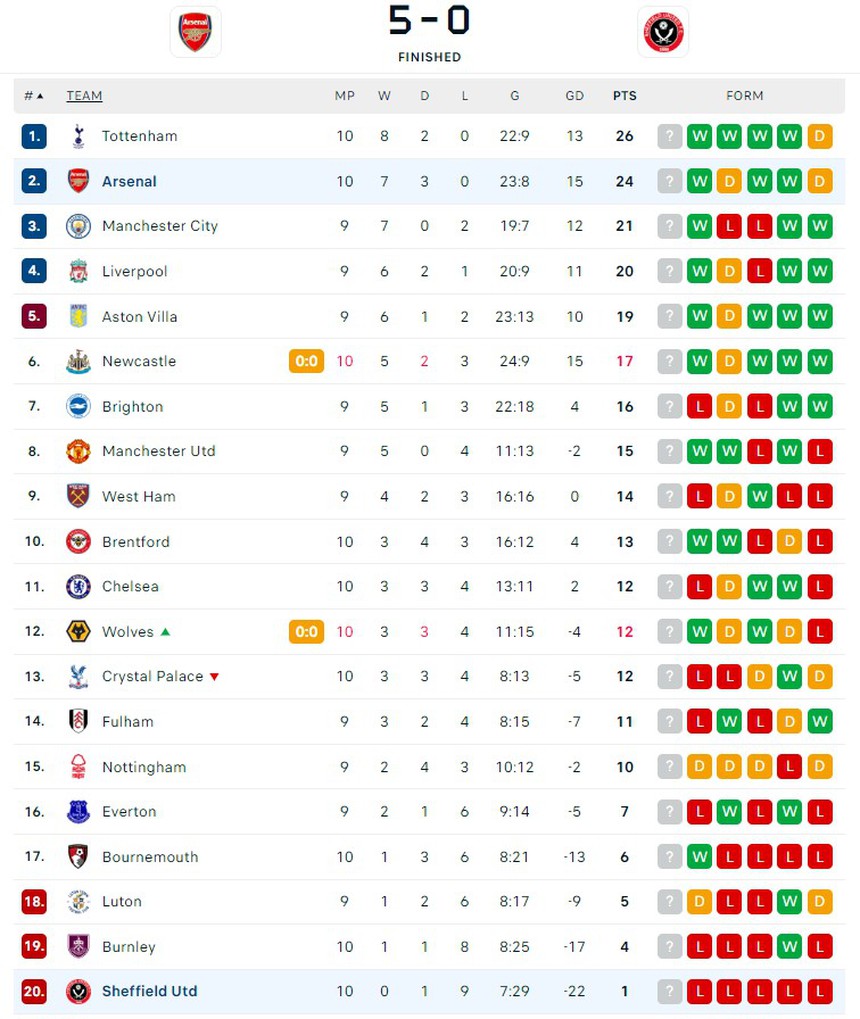
Task: Open the Aston Villa team link
Action: [x=139, y=316]
